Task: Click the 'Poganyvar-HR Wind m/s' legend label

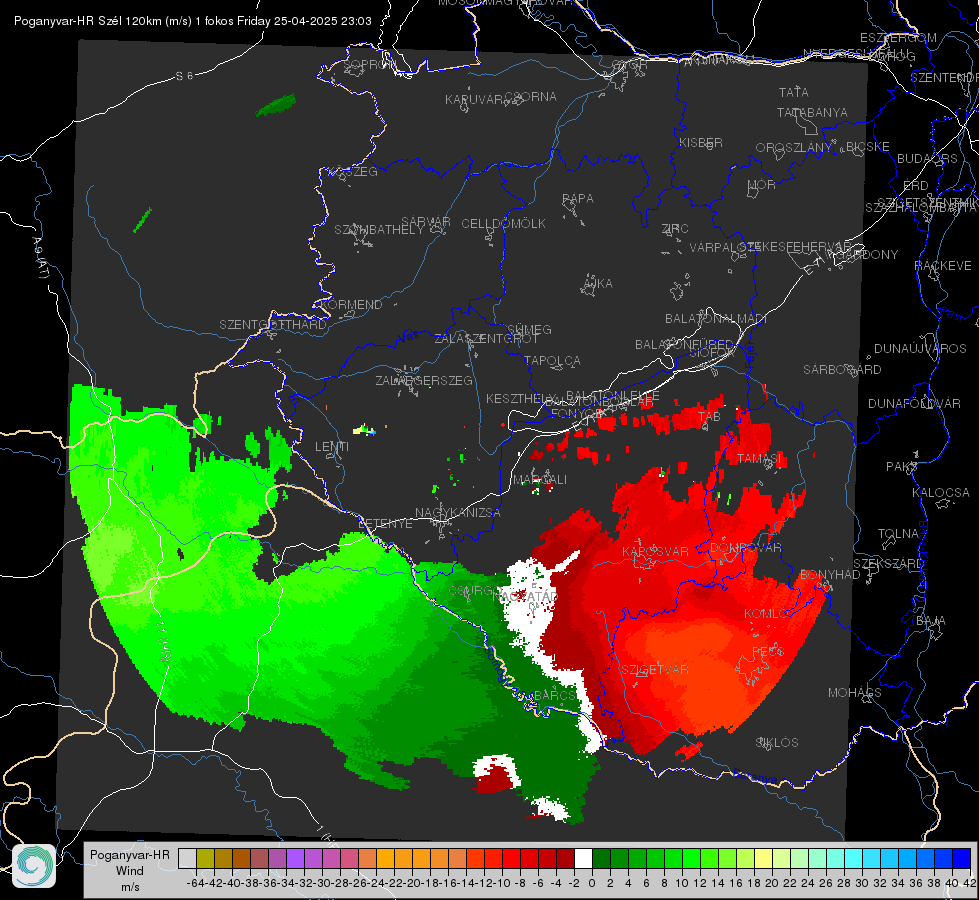Action: 130,871
